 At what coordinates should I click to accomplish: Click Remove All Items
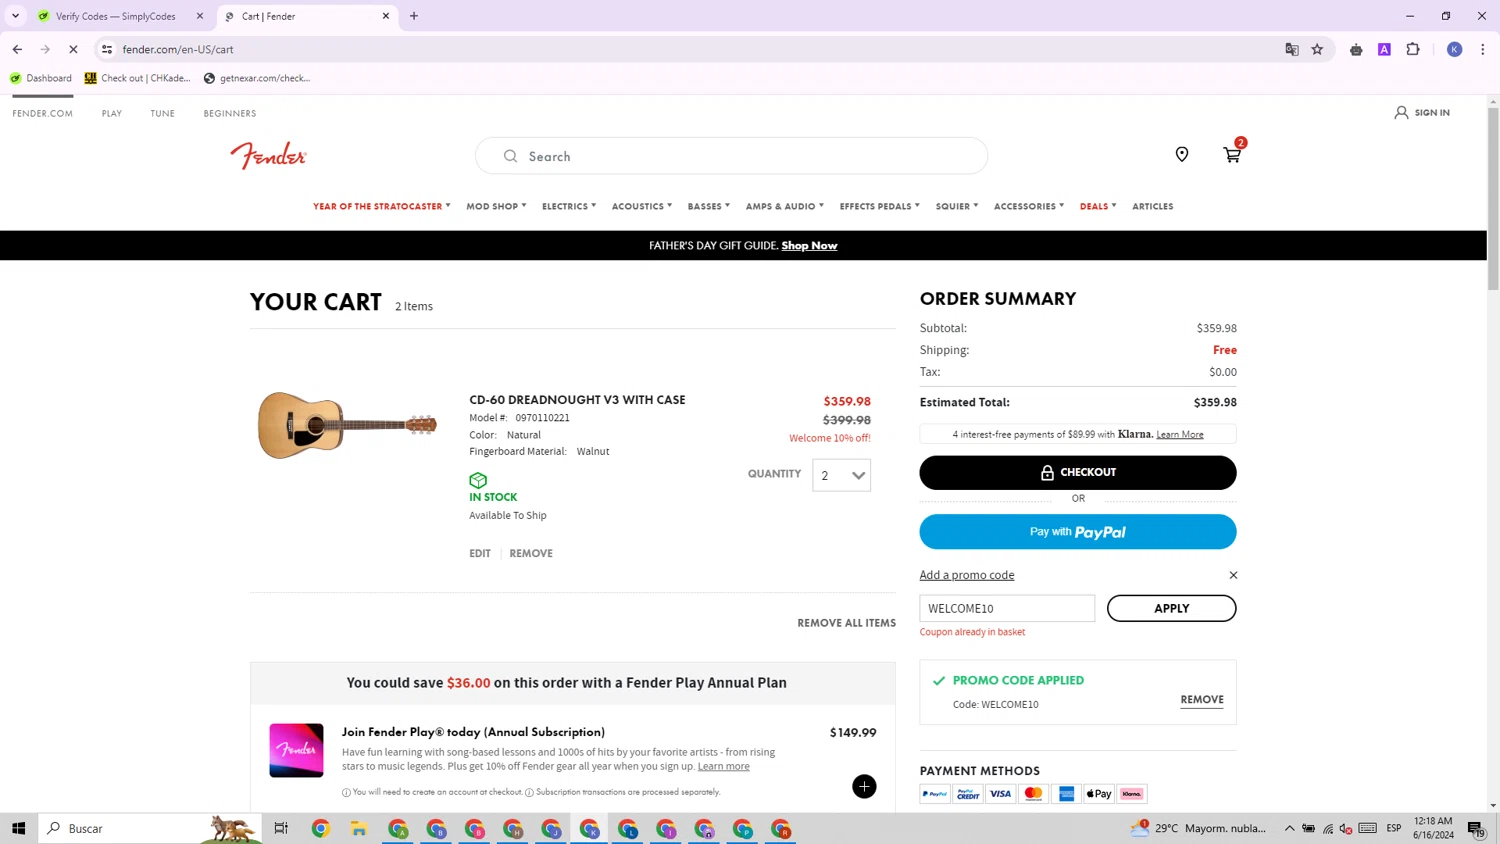coord(847,623)
